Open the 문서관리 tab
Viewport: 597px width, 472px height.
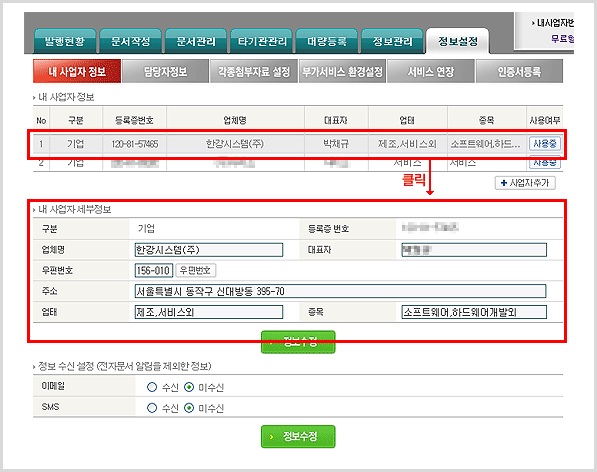click(196, 41)
